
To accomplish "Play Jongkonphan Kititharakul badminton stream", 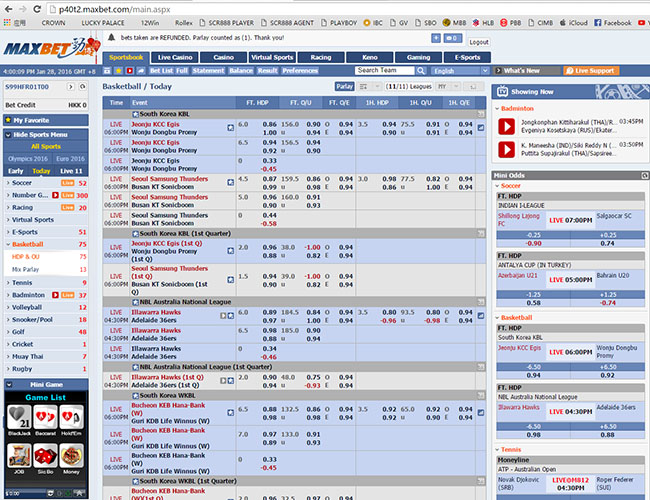I will click(x=506, y=126).
